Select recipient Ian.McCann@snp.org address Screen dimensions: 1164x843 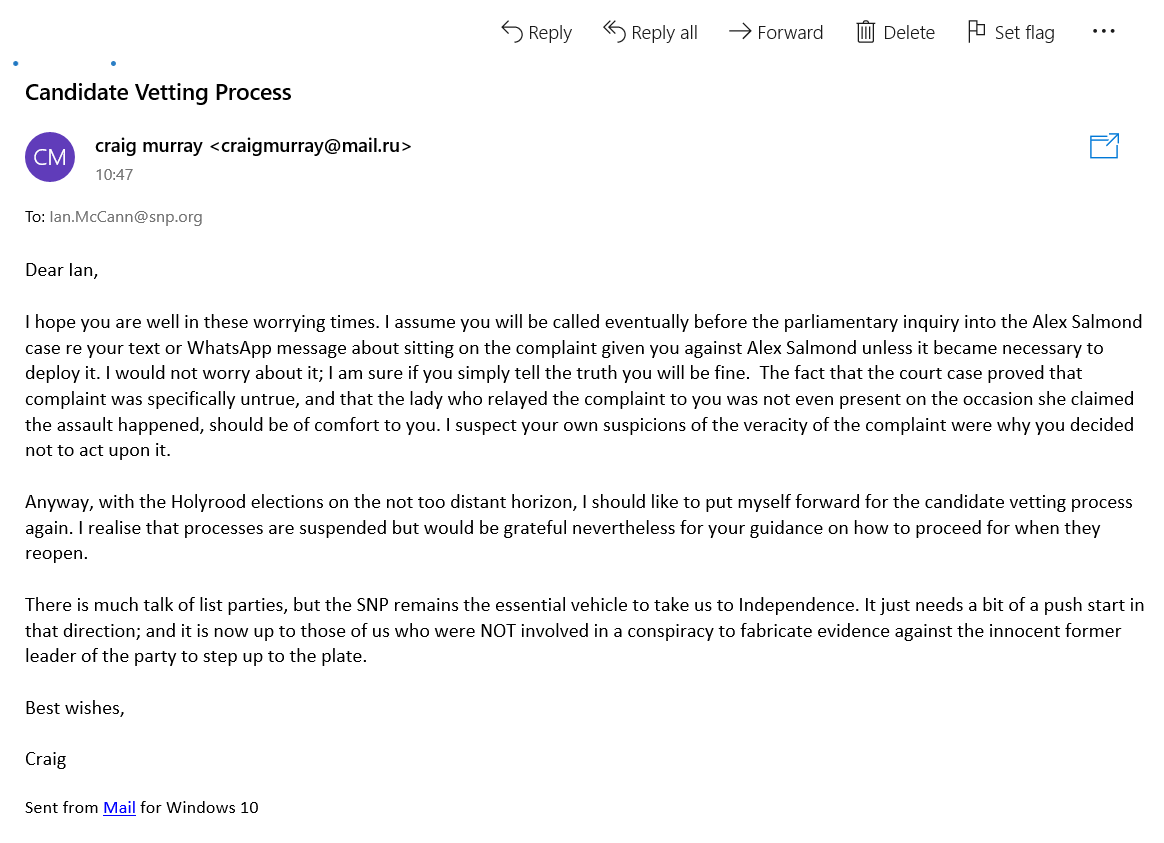coord(125,217)
